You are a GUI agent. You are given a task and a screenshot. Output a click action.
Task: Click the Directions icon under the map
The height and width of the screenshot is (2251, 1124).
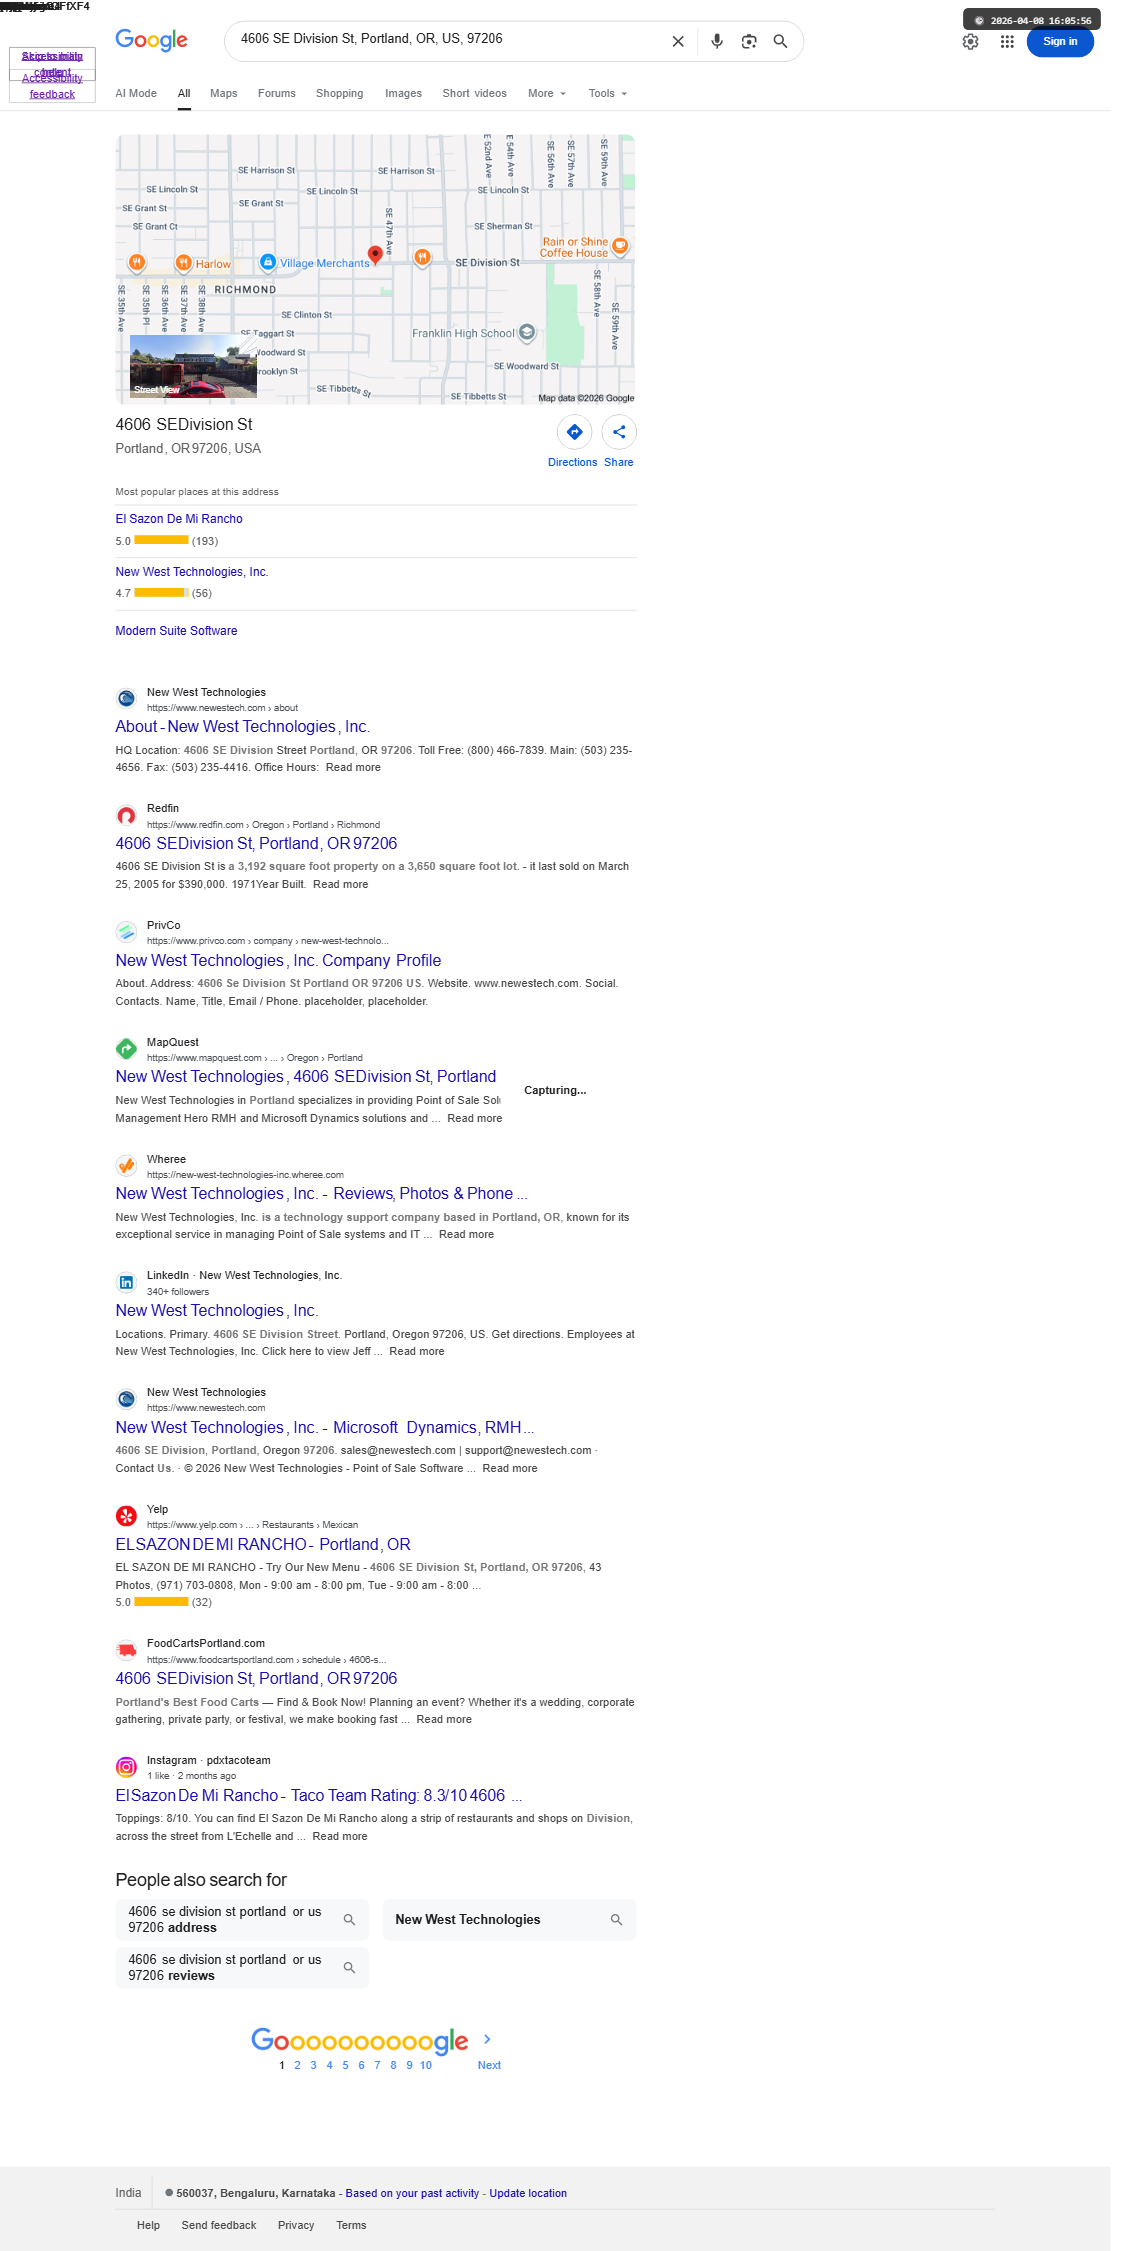point(574,432)
